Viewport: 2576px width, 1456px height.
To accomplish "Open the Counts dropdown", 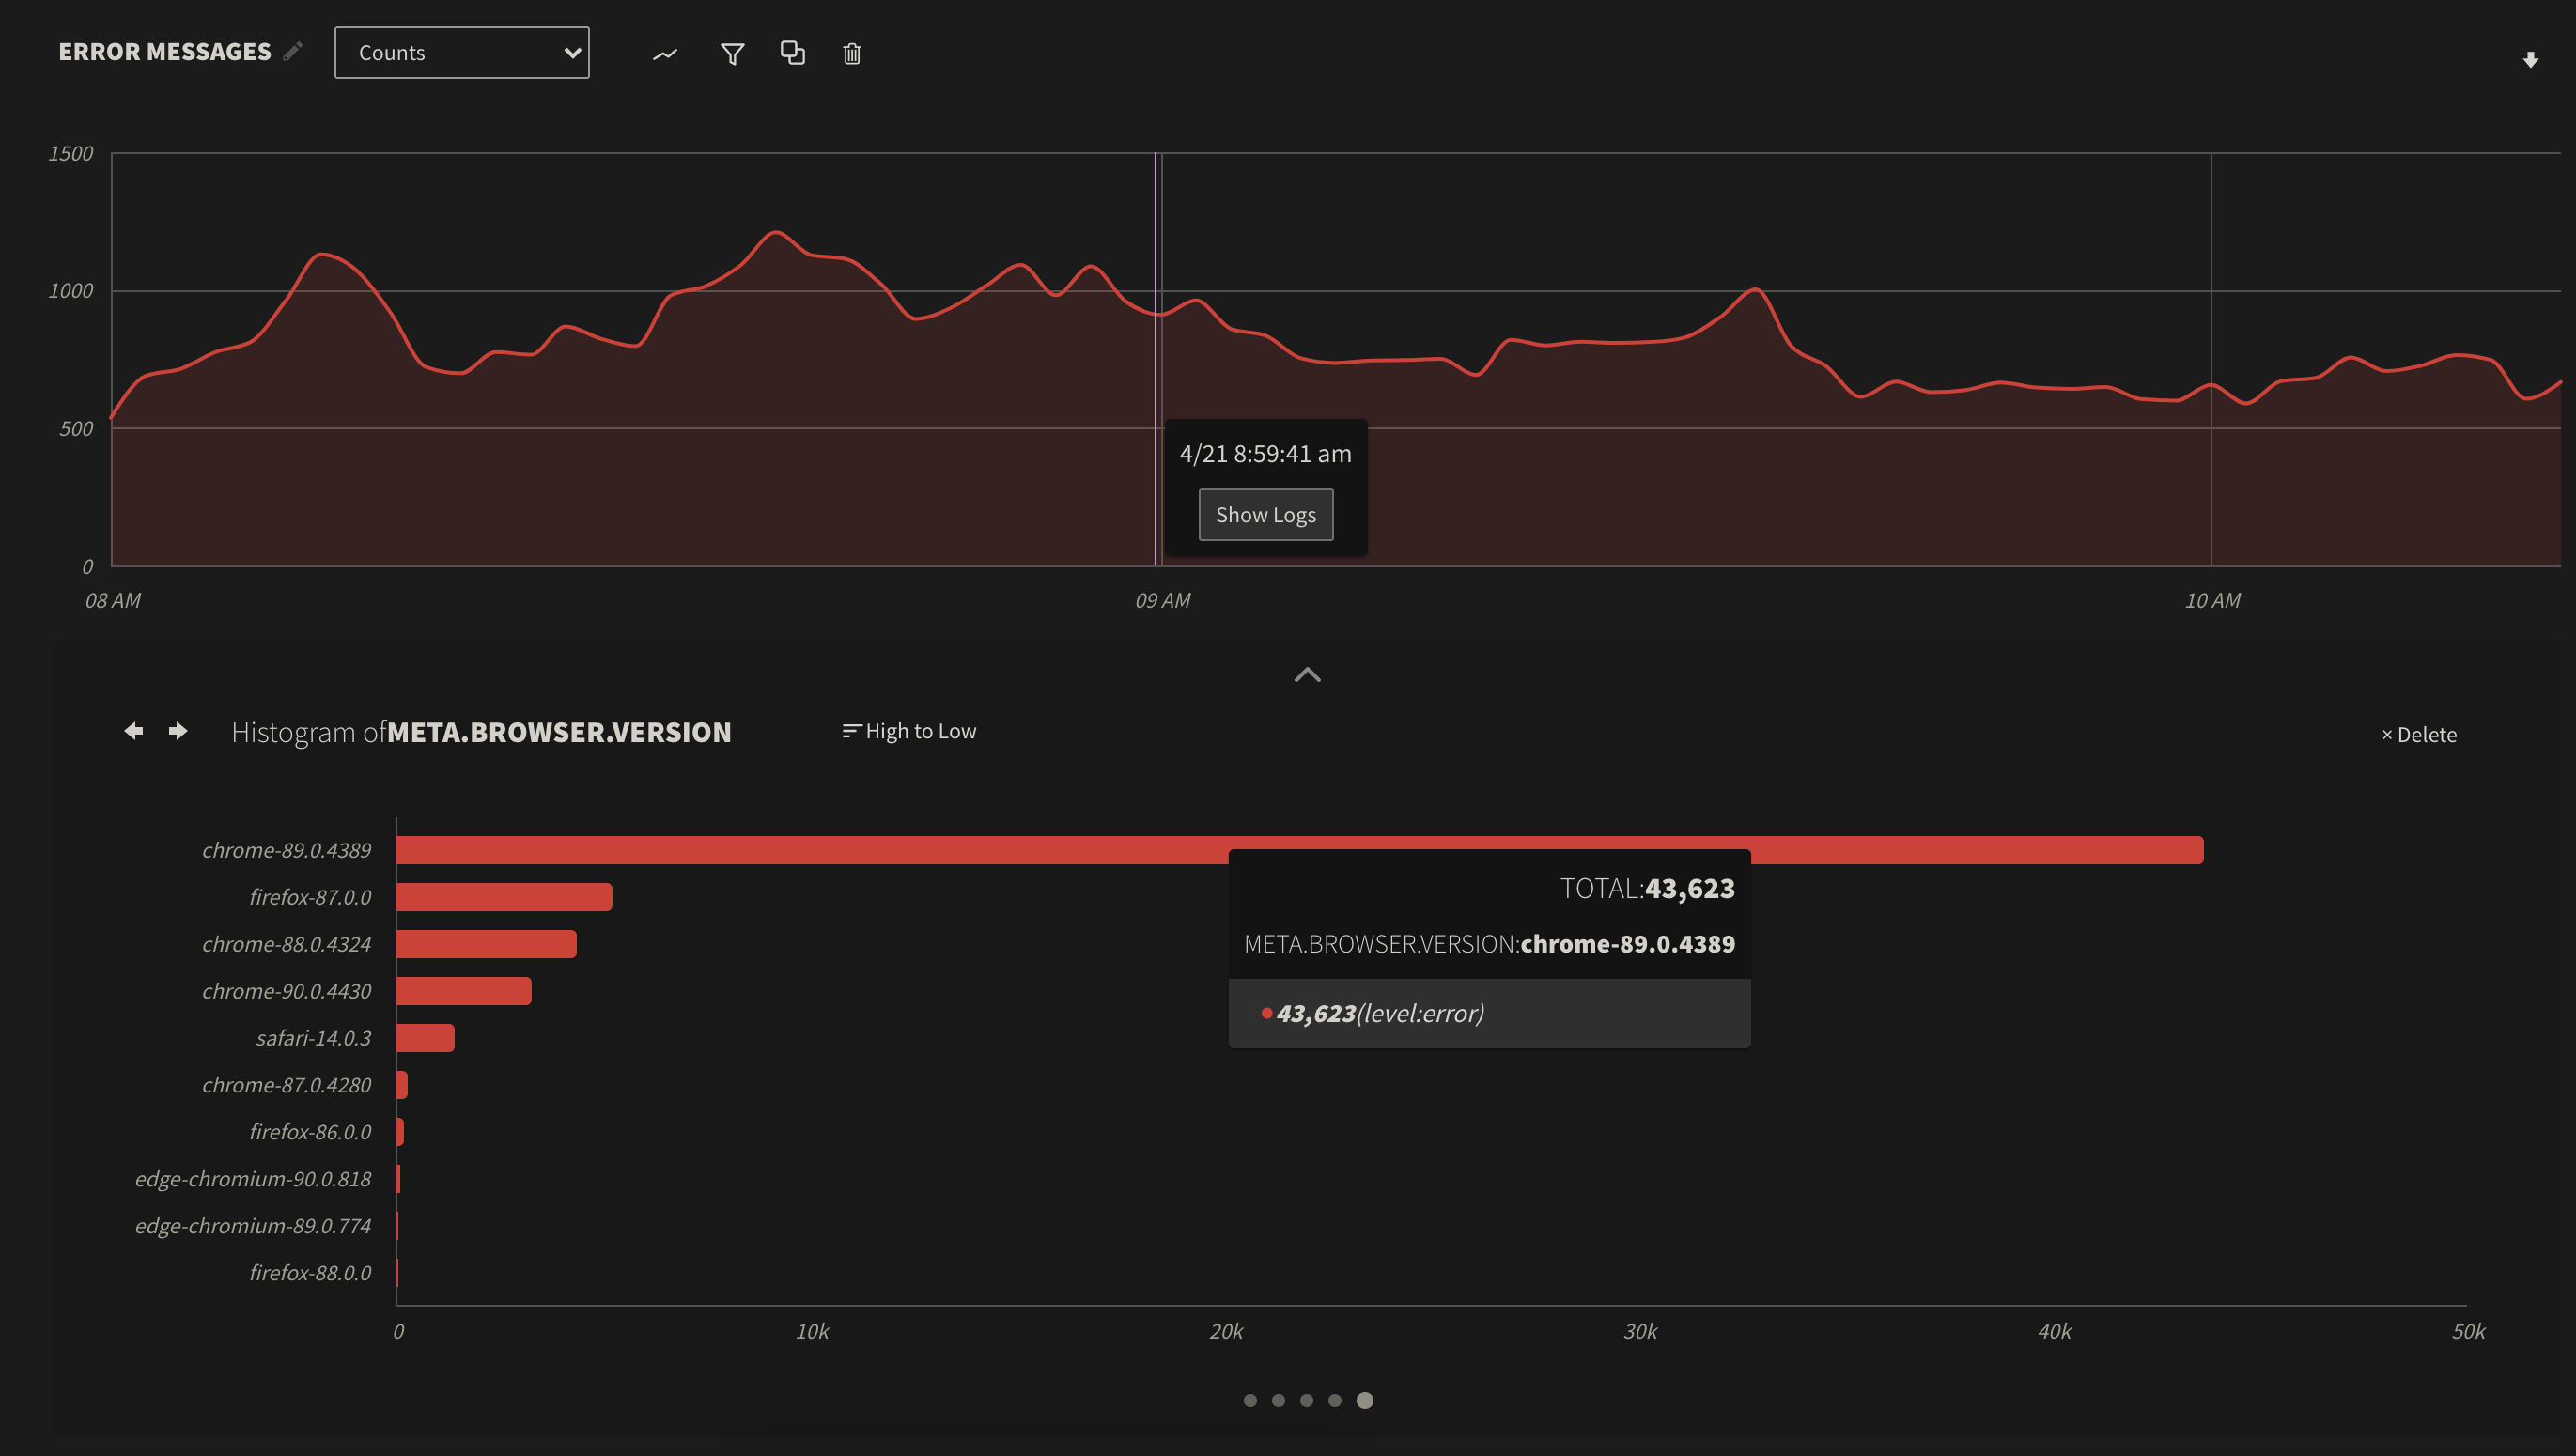I will pyautogui.click(x=461, y=53).
